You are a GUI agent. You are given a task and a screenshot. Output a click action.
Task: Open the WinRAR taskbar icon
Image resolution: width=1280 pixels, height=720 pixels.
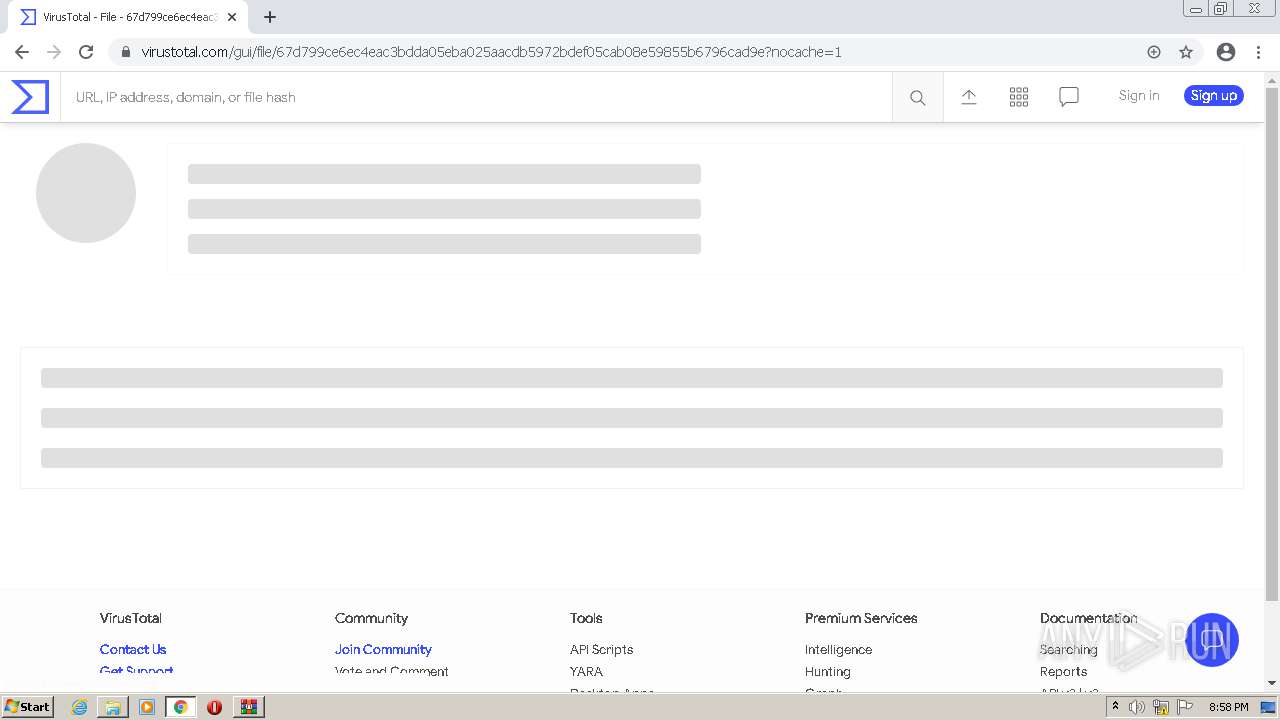coord(249,707)
